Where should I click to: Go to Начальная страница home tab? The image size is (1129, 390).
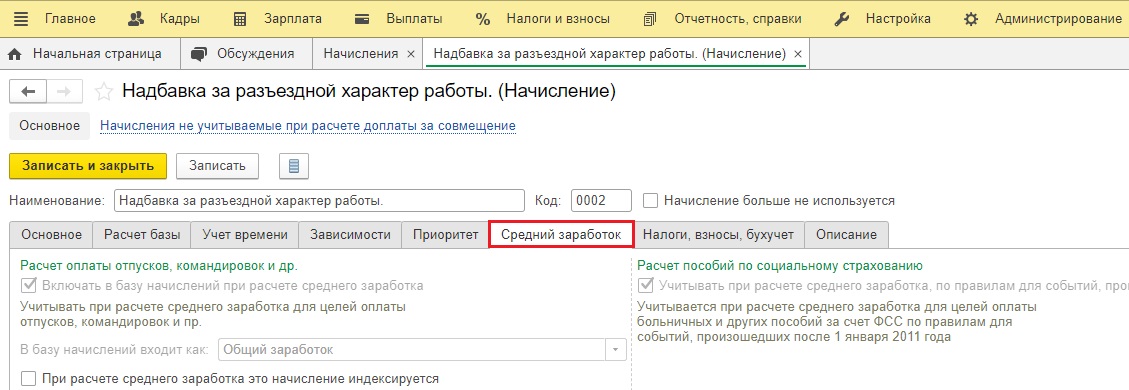coord(84,54)
